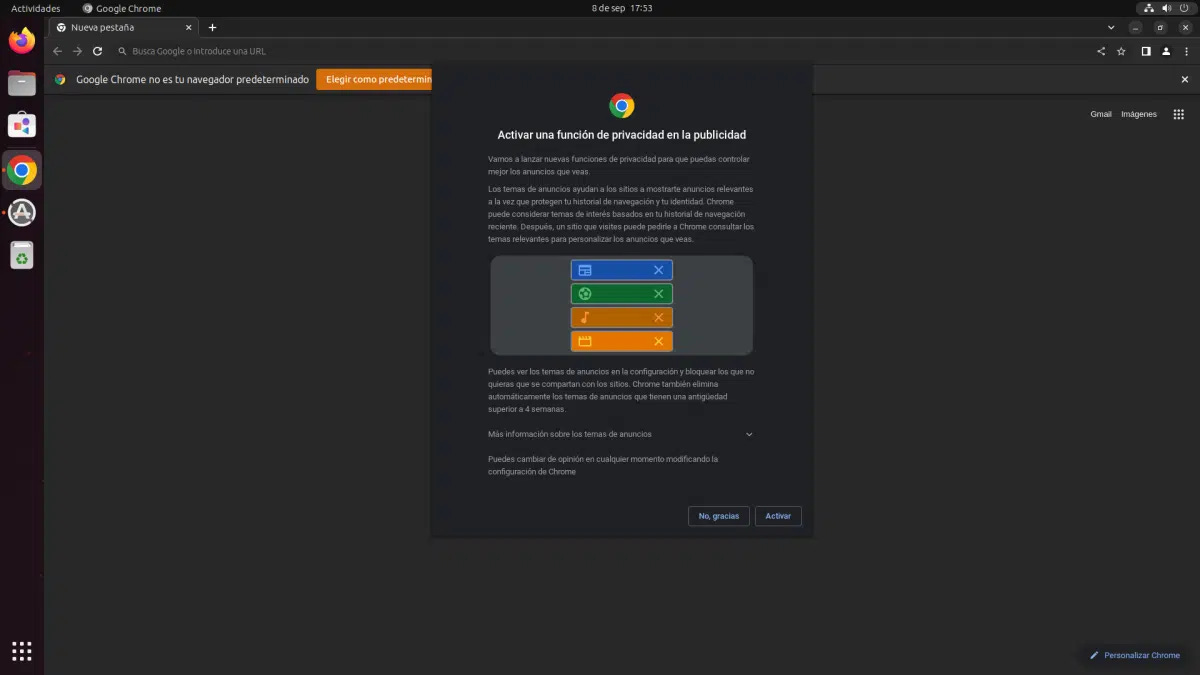Open the Chrome three-dot menu
Image resolution: width=1200 pixels, height=675 pixels.
pos(1185,51)
